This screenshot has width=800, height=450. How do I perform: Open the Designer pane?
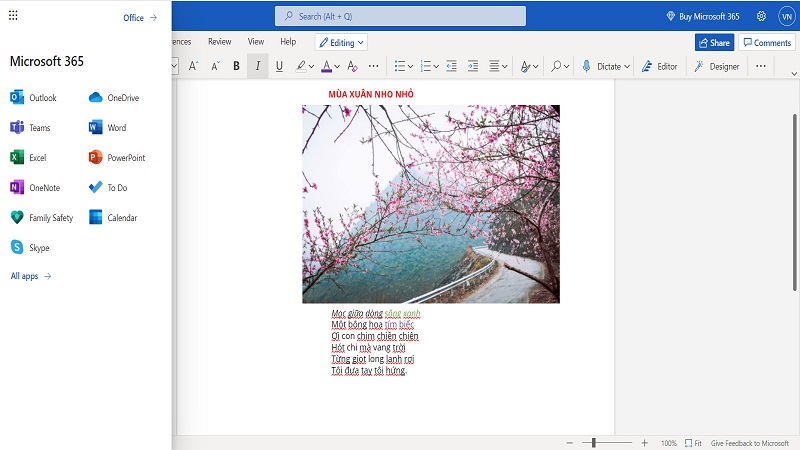[x=716, y=66]
